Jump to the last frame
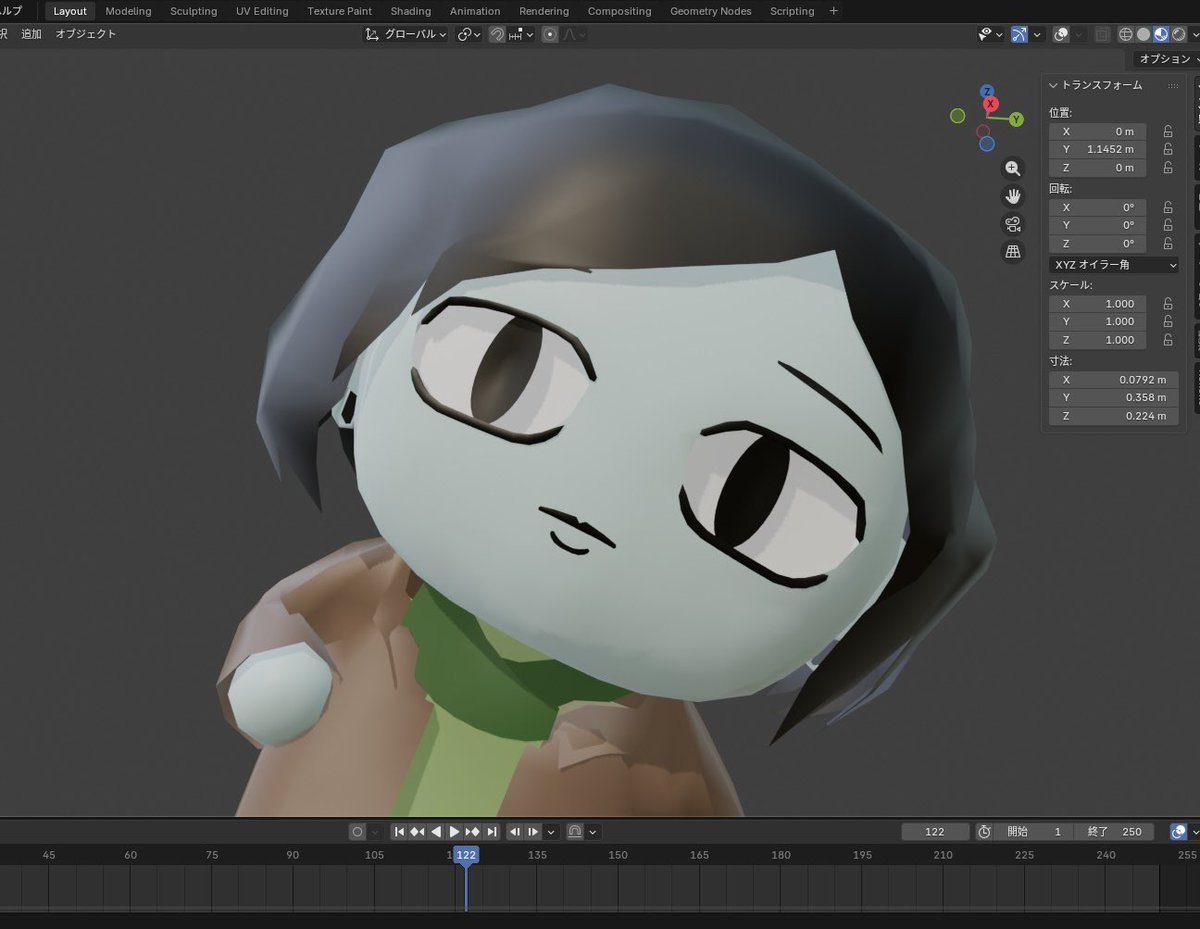This screenshot has width=1200, height=929. tap(491, 832)
